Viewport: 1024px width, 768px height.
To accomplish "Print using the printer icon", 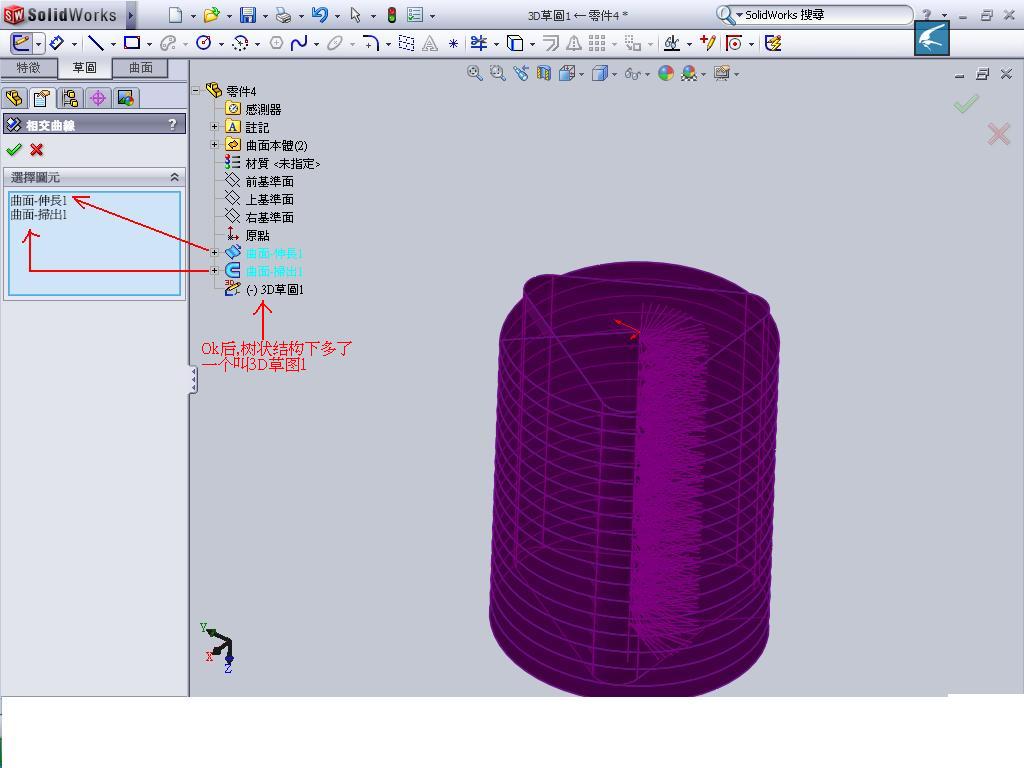I will (283, 14).
